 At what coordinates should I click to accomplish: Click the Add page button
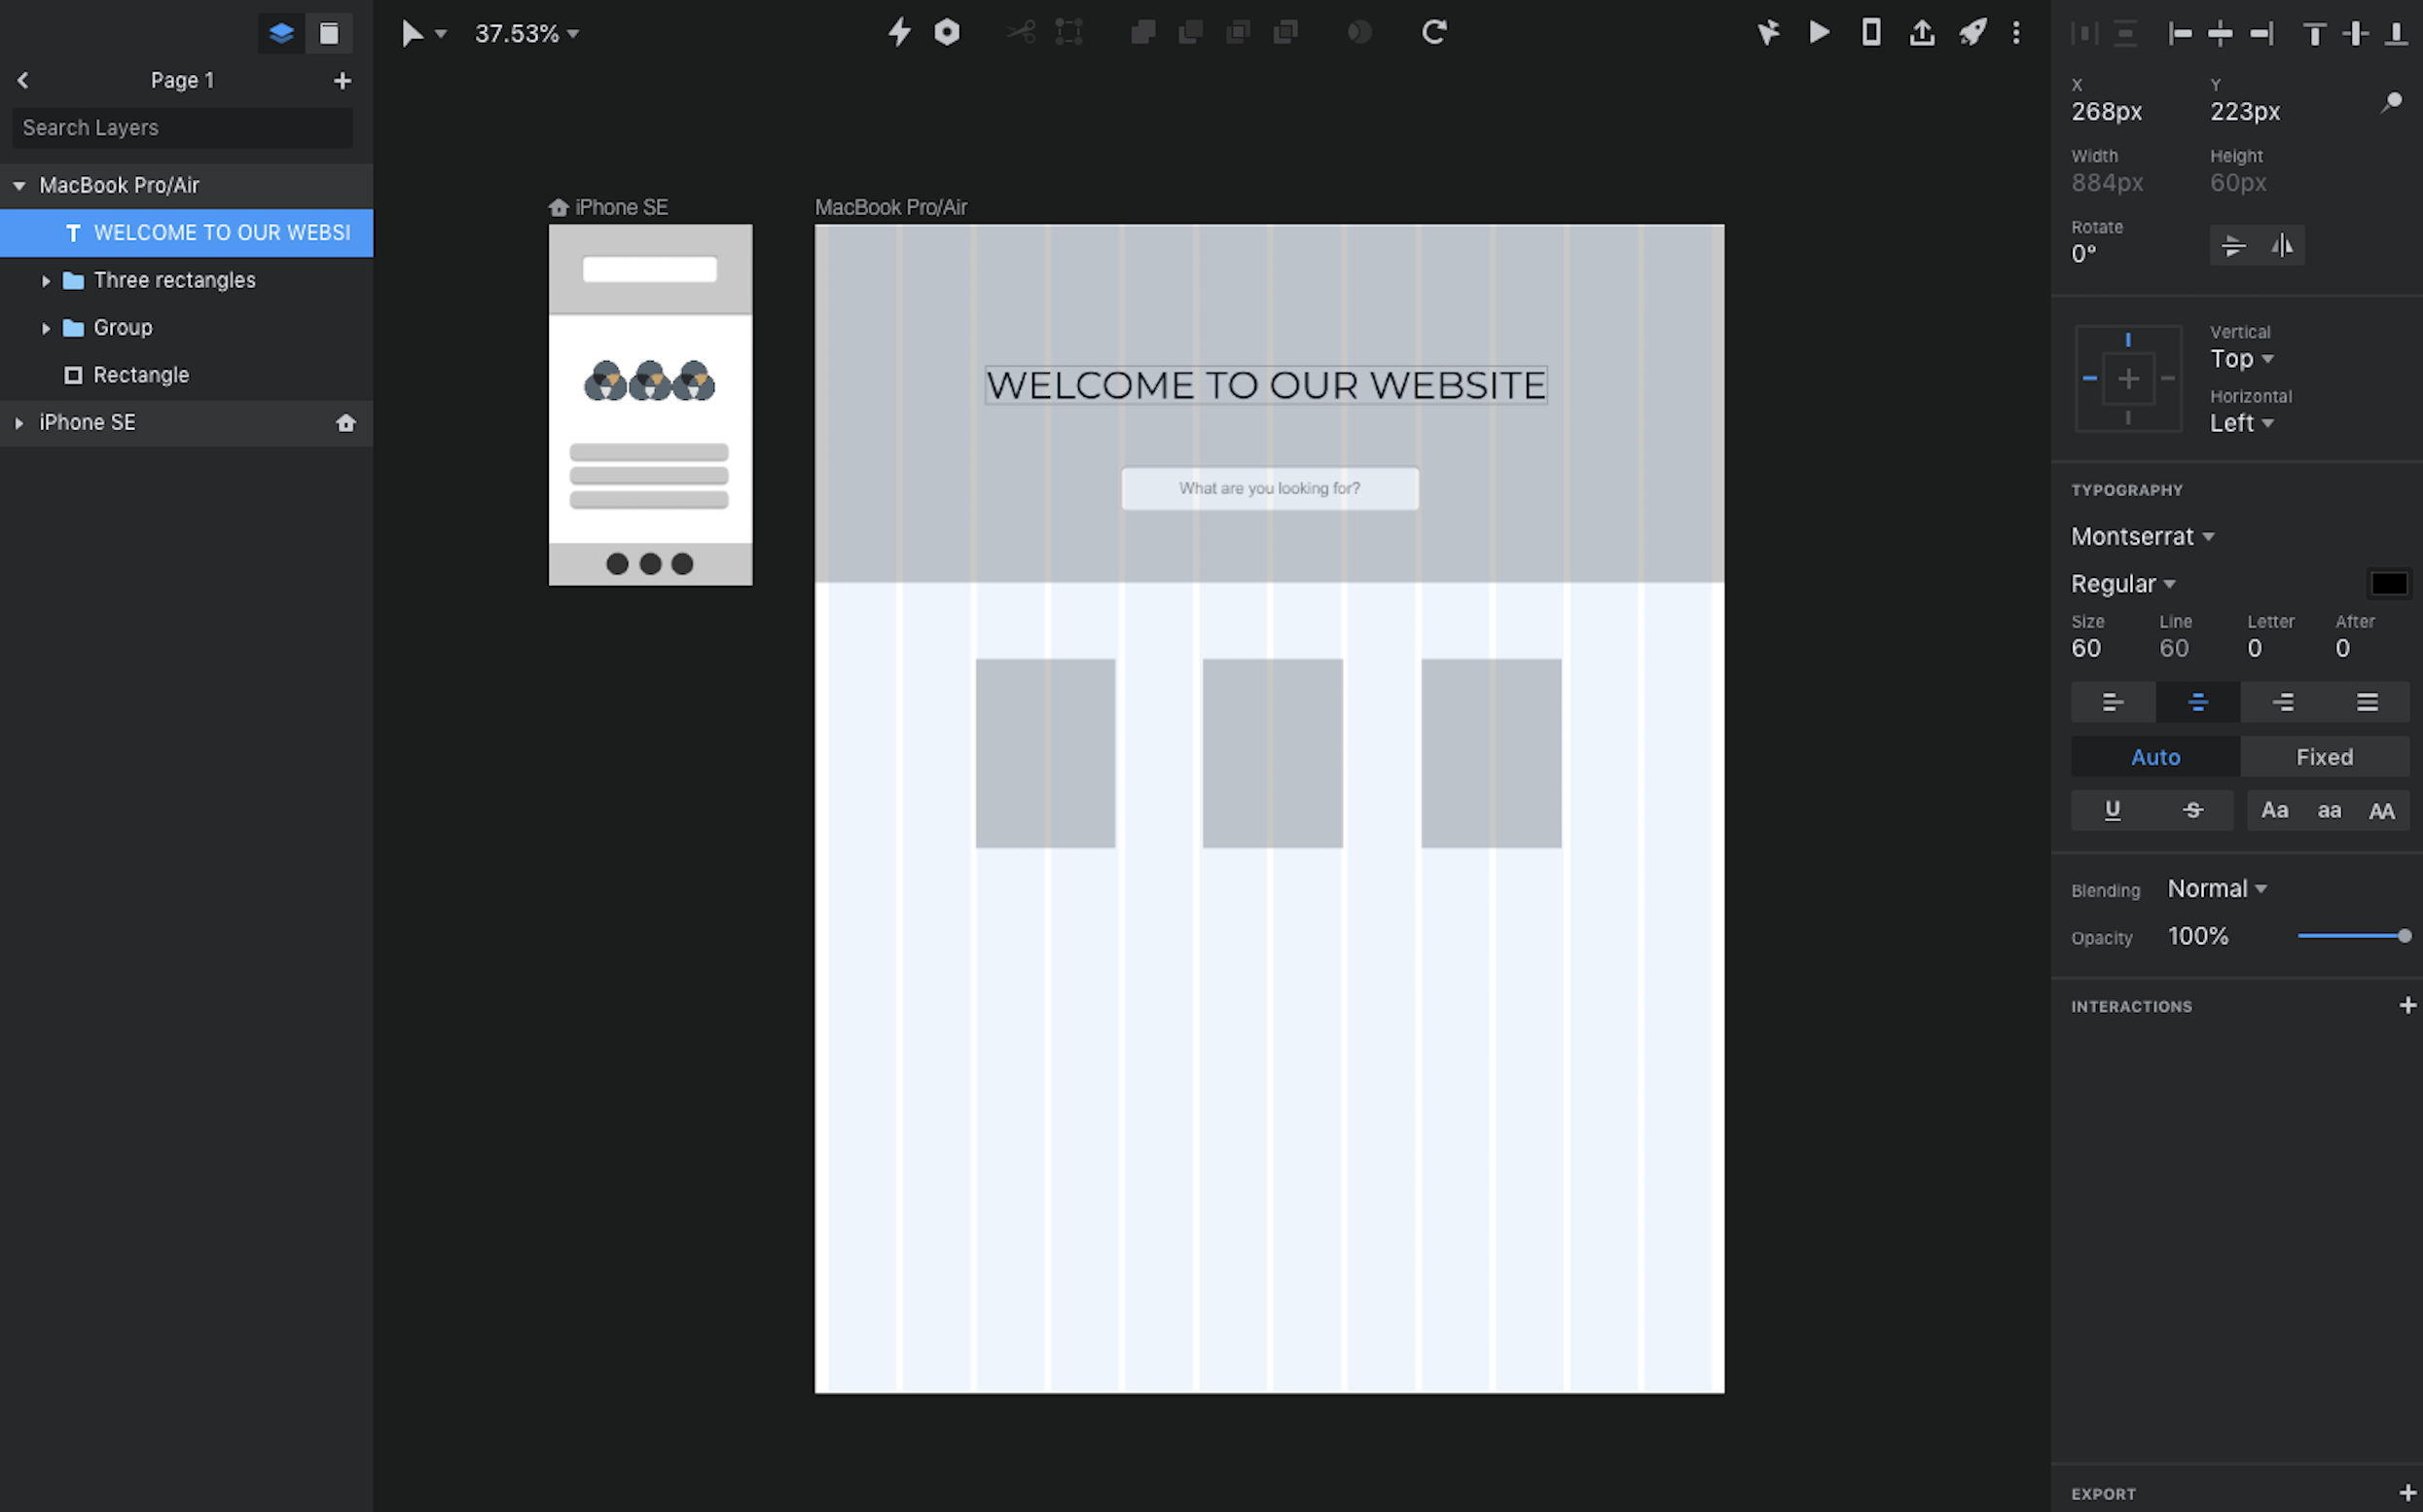342,80
